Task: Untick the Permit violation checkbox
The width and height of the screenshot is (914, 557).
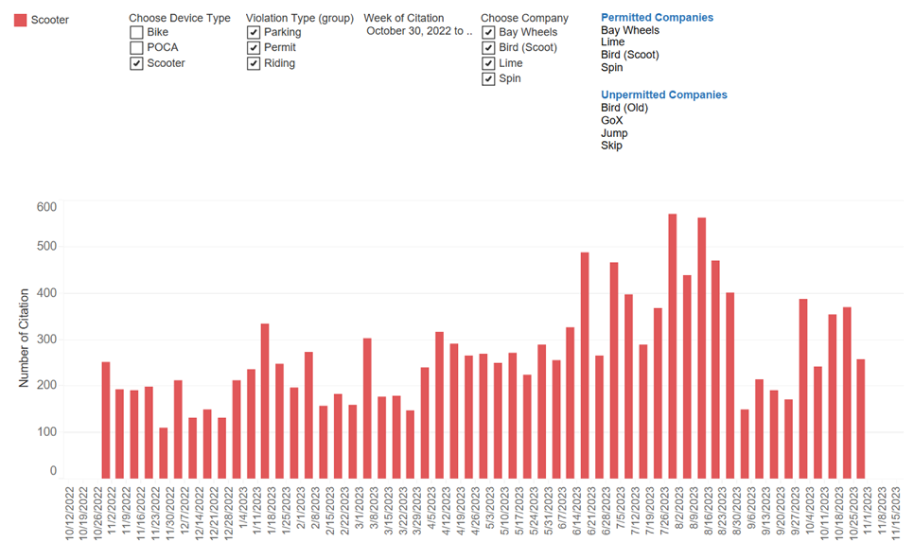Action: (x=254, y=48)
